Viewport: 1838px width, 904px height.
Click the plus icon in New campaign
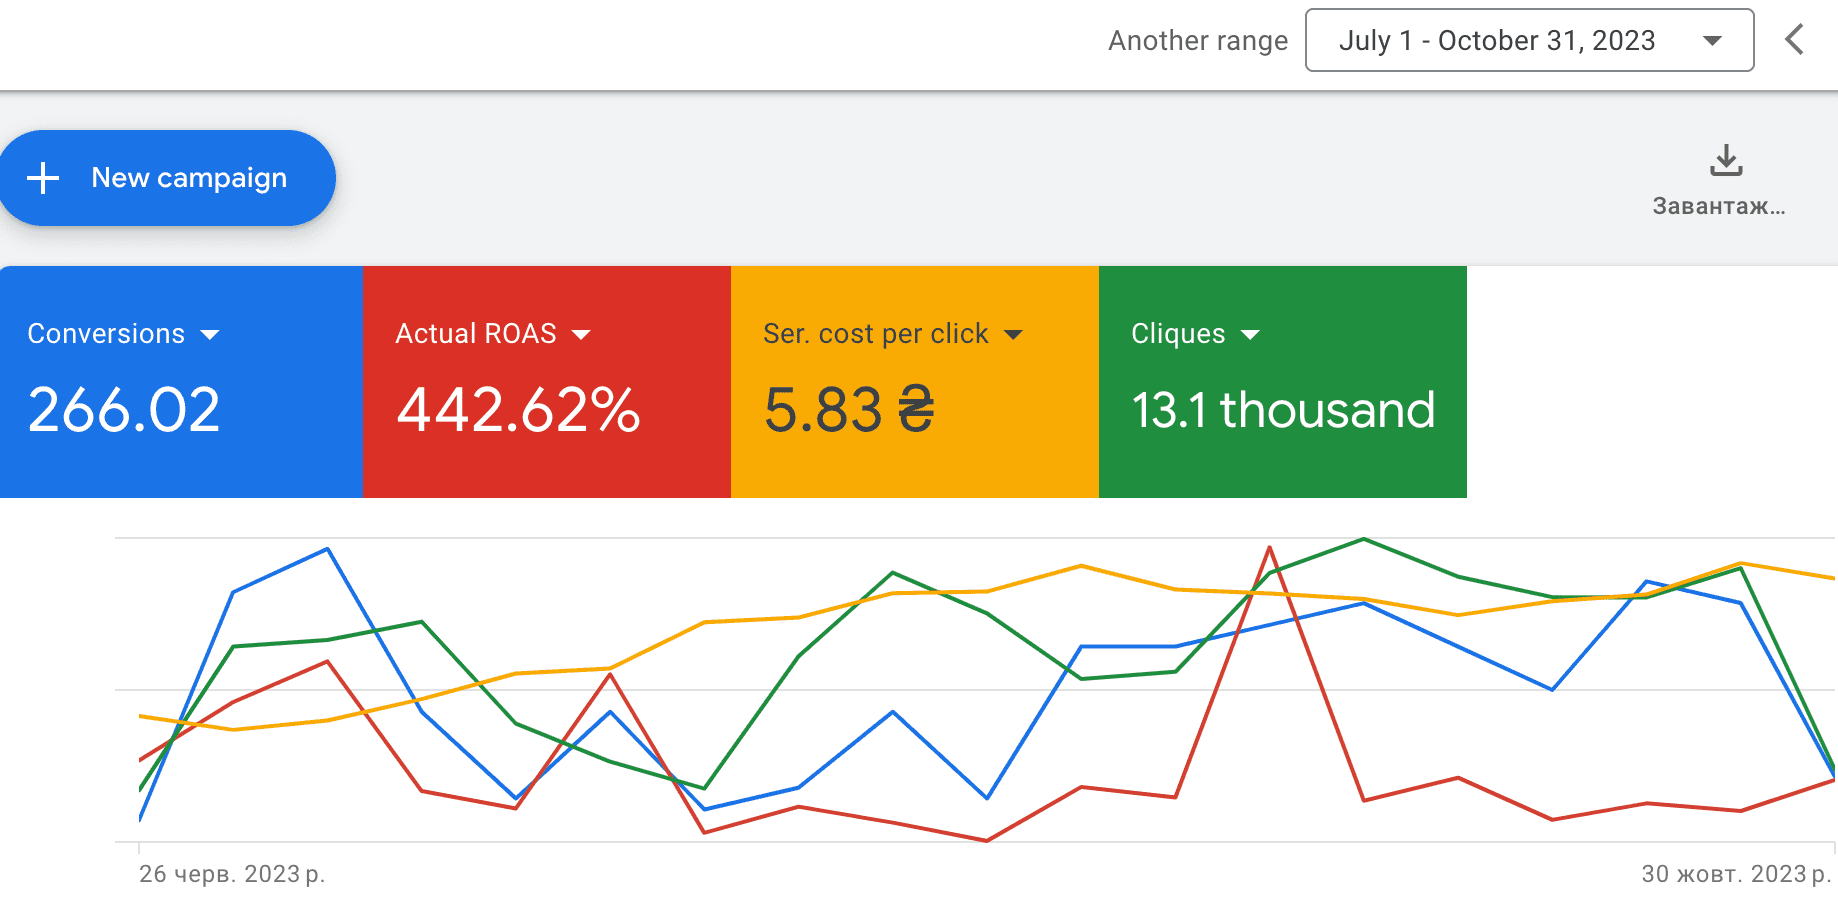(x=43, y=178)
